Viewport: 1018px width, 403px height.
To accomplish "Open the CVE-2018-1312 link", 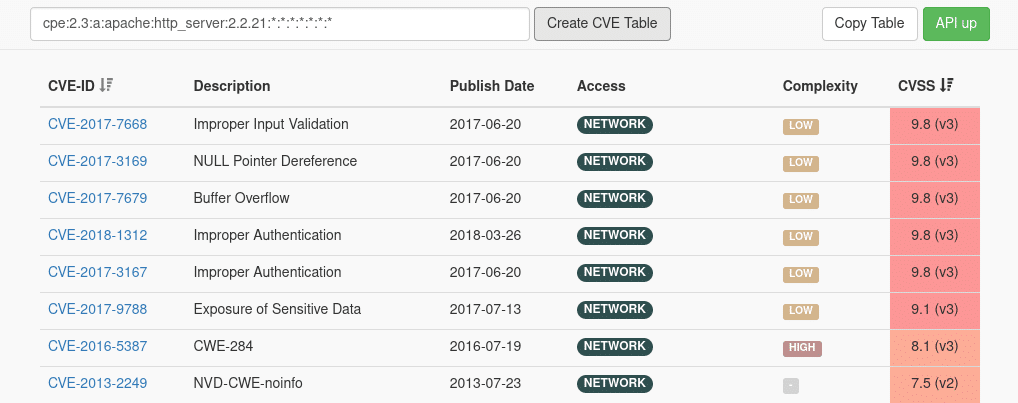I will click(97, 235).
